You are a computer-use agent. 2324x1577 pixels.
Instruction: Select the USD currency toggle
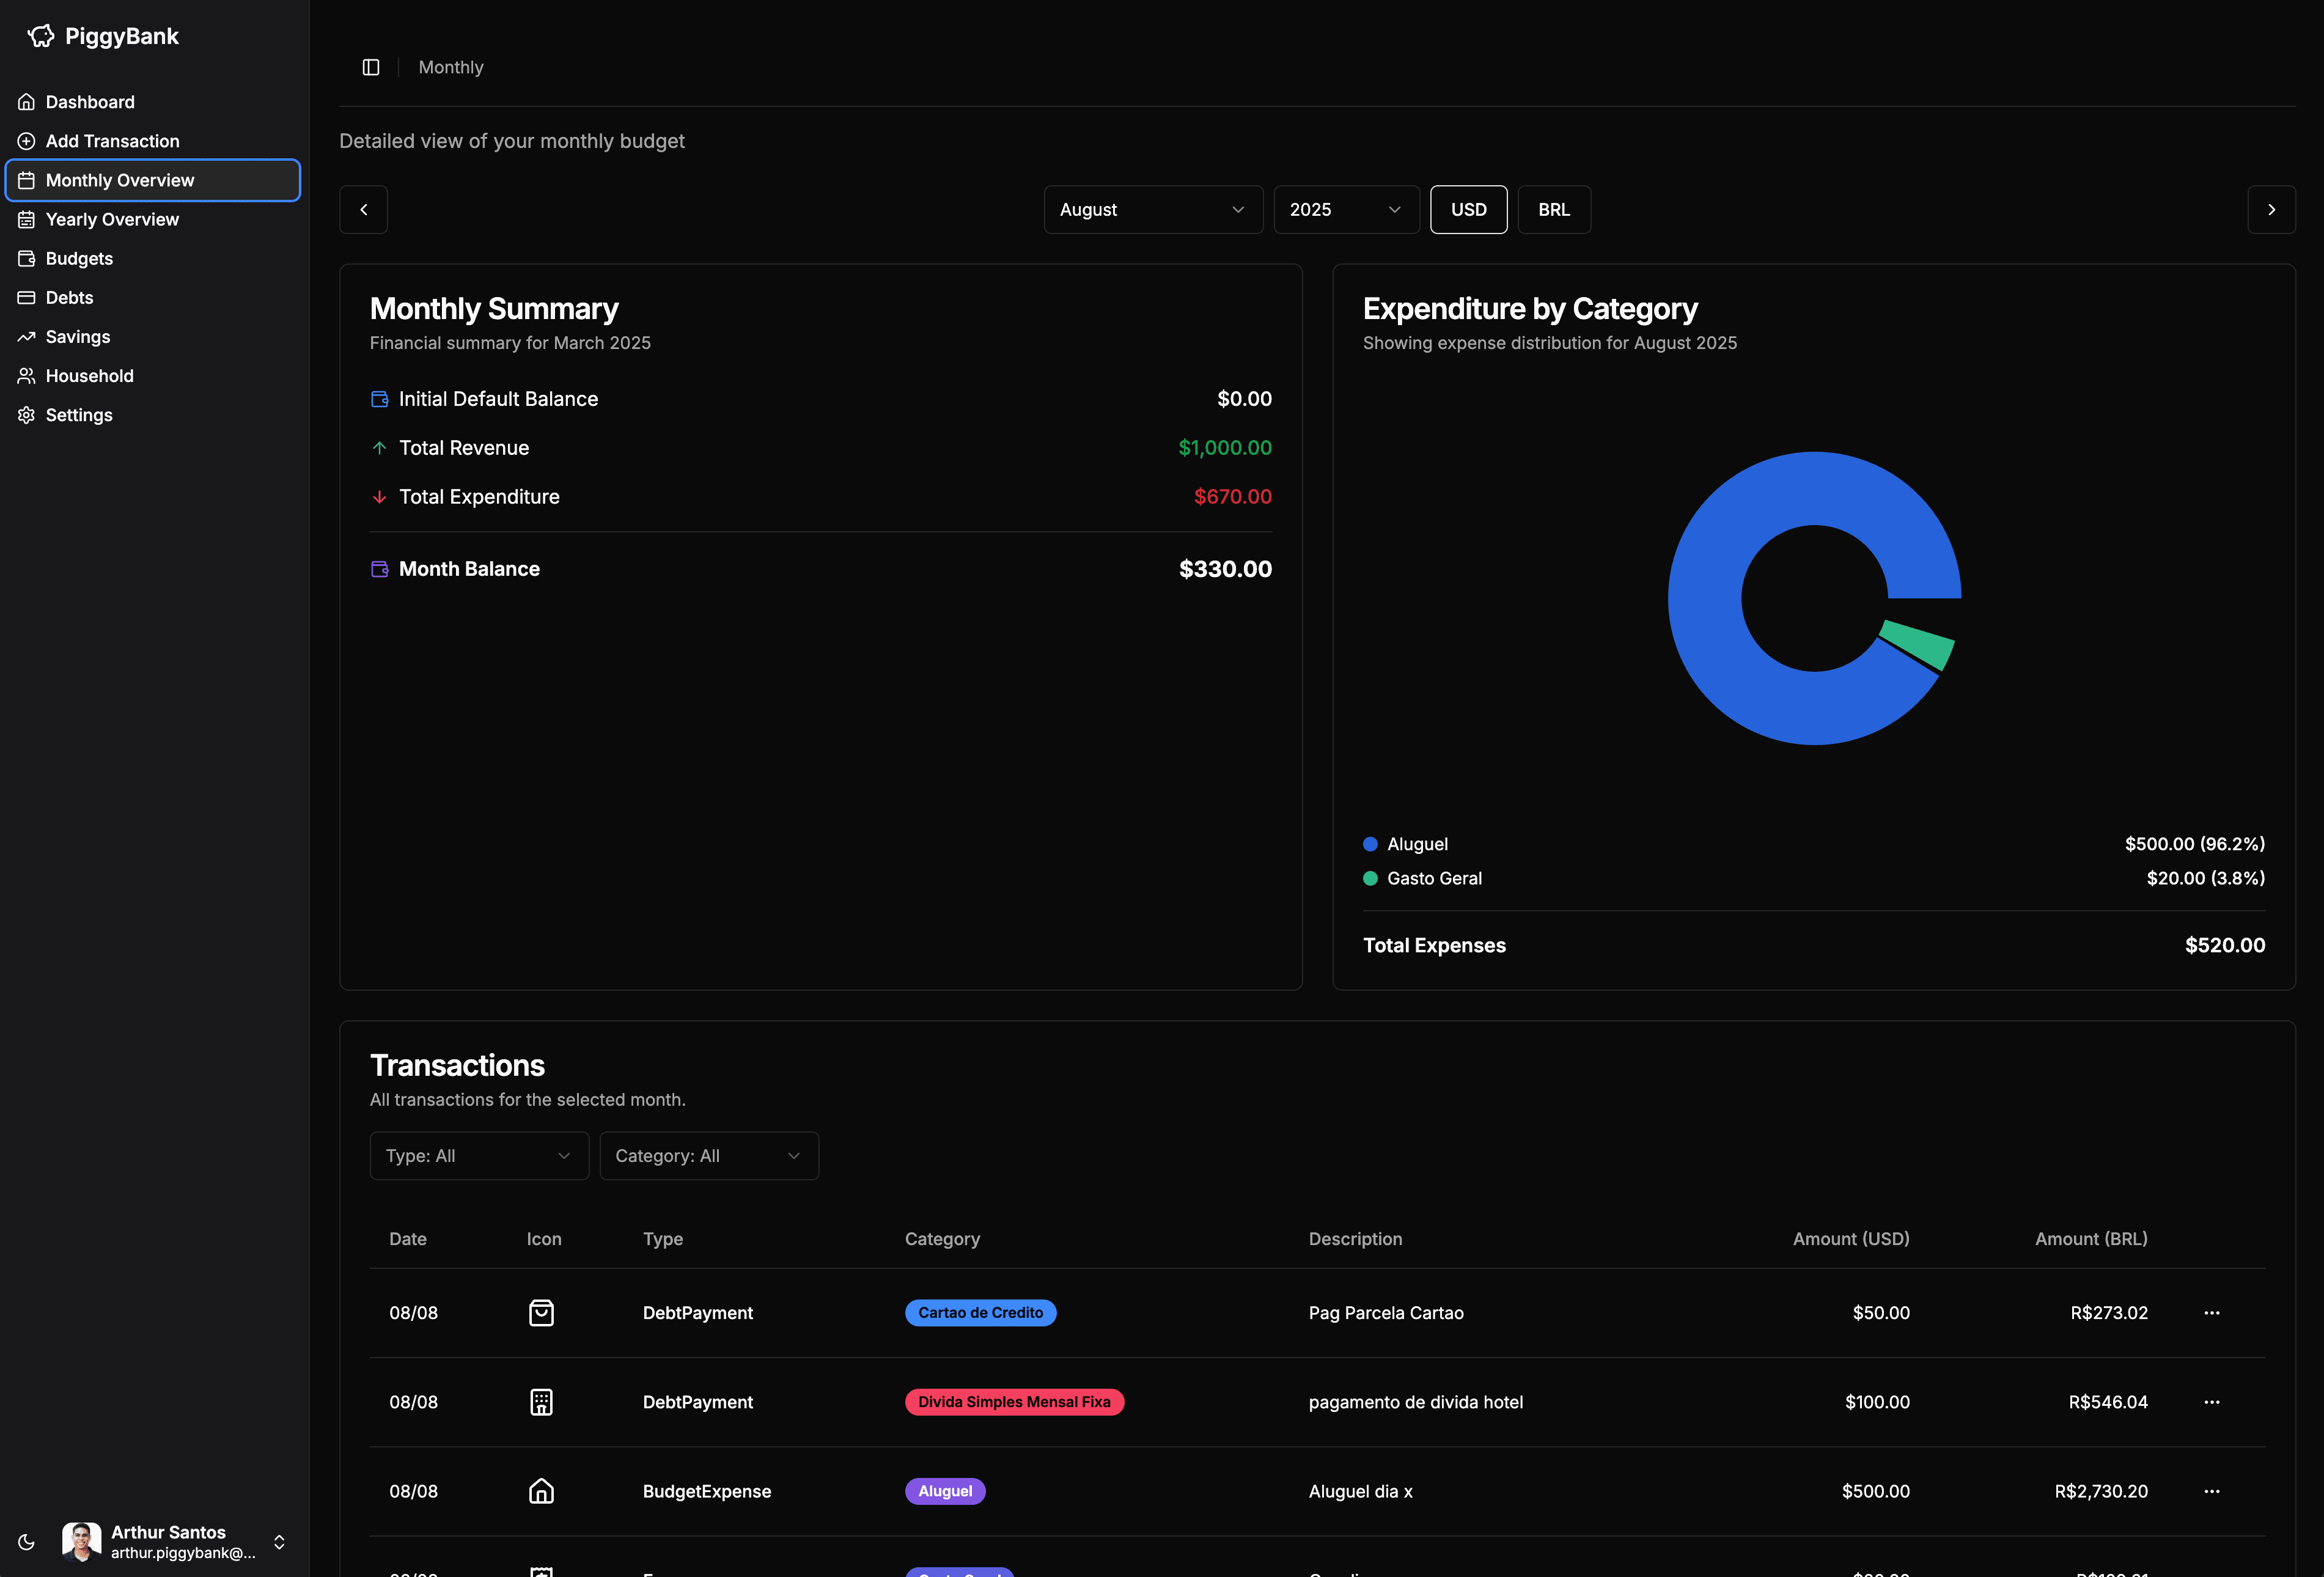coord(1468,209)
